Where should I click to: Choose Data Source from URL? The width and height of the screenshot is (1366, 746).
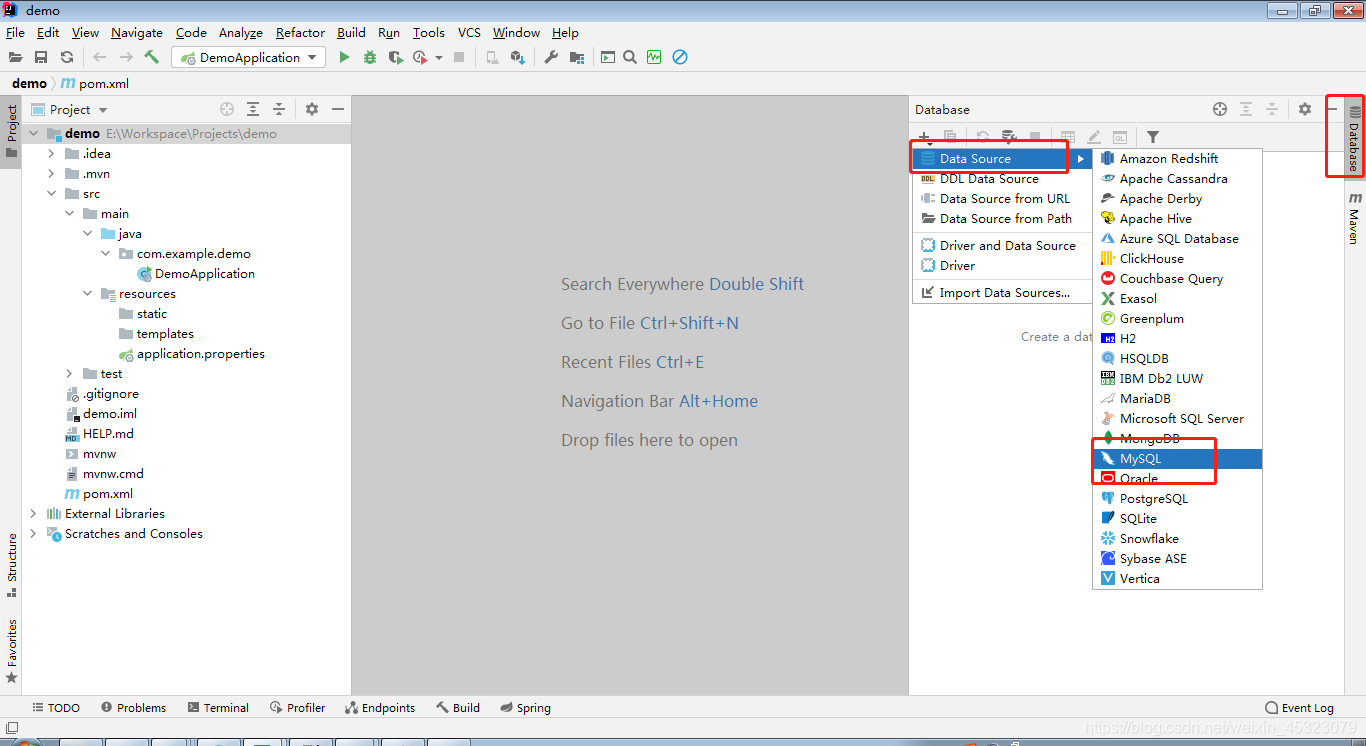coord(1002,198)
